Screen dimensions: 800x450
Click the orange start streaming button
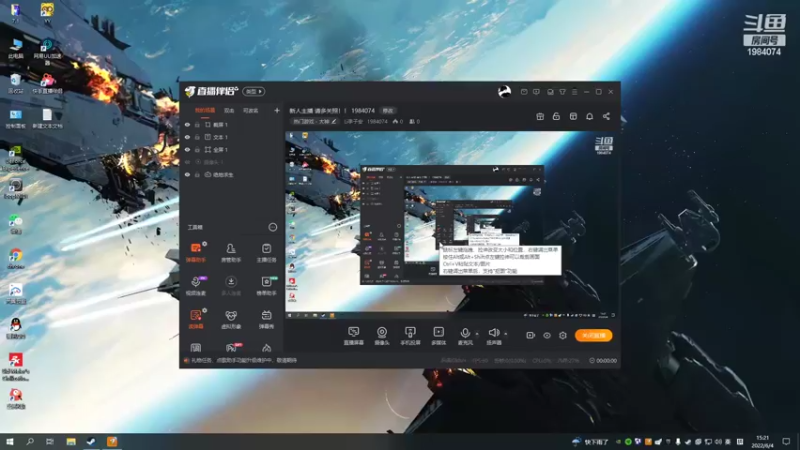tap(593, 335)
